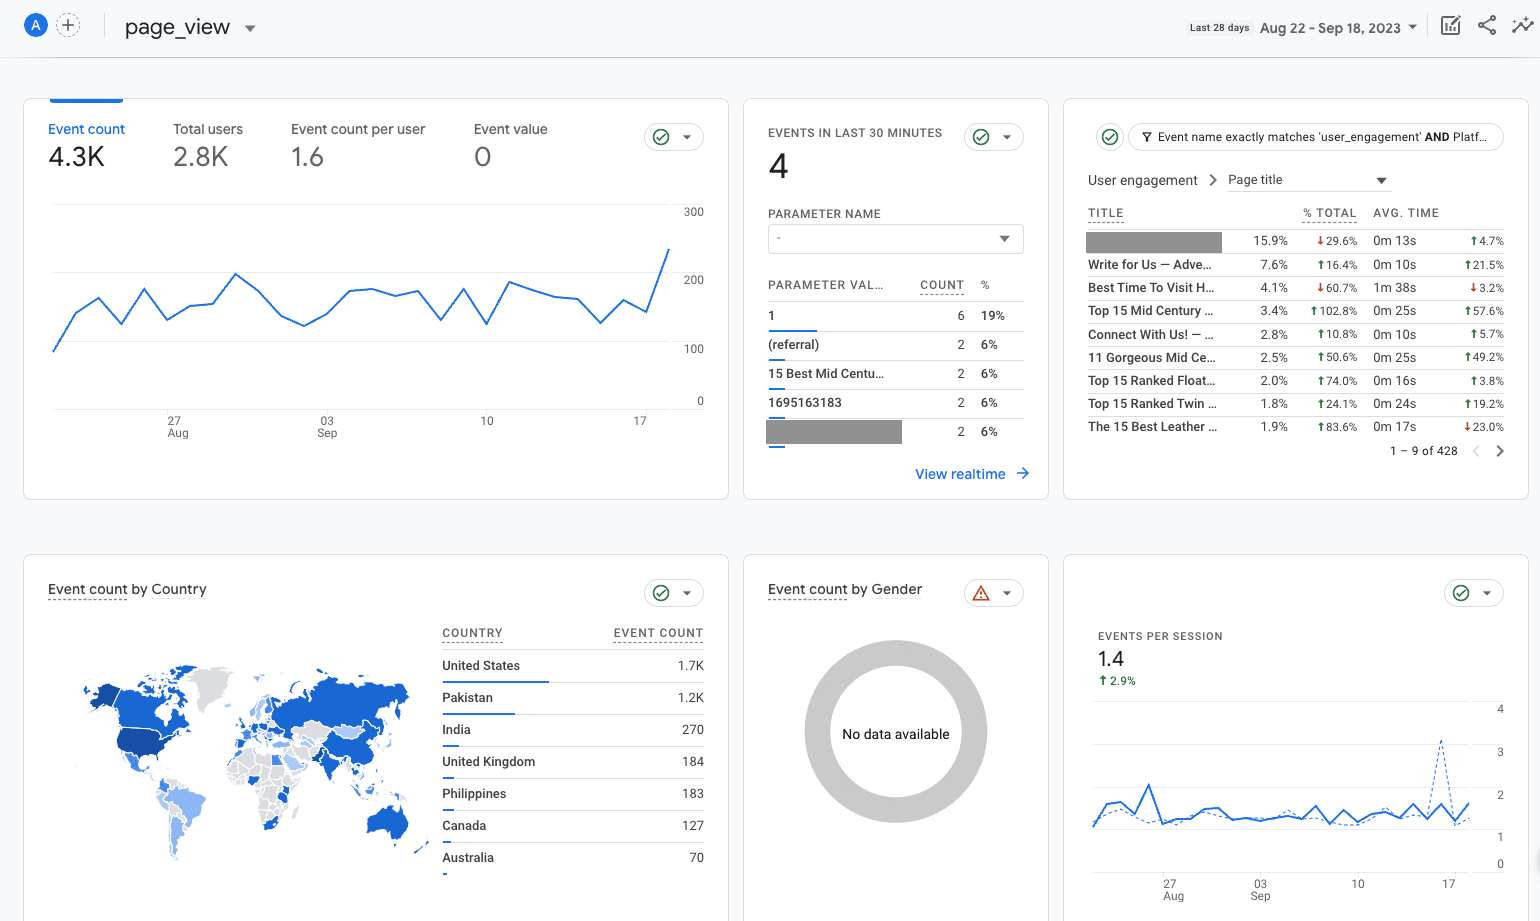Go to next page of the page title table
This screenshot has width=1540, height=921.
point(1499,451)
